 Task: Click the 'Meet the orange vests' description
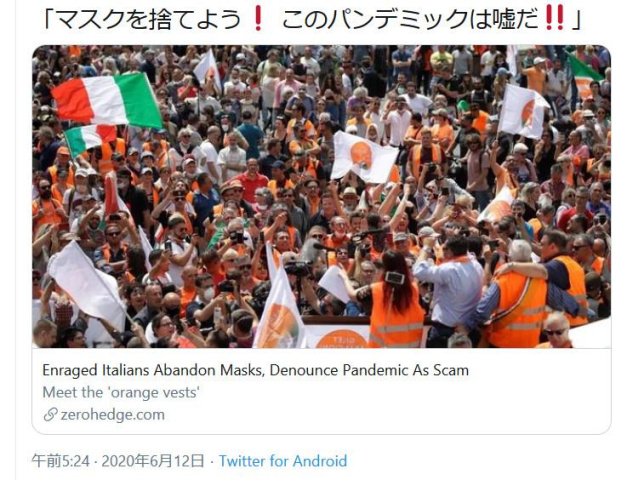coord(121,392)
